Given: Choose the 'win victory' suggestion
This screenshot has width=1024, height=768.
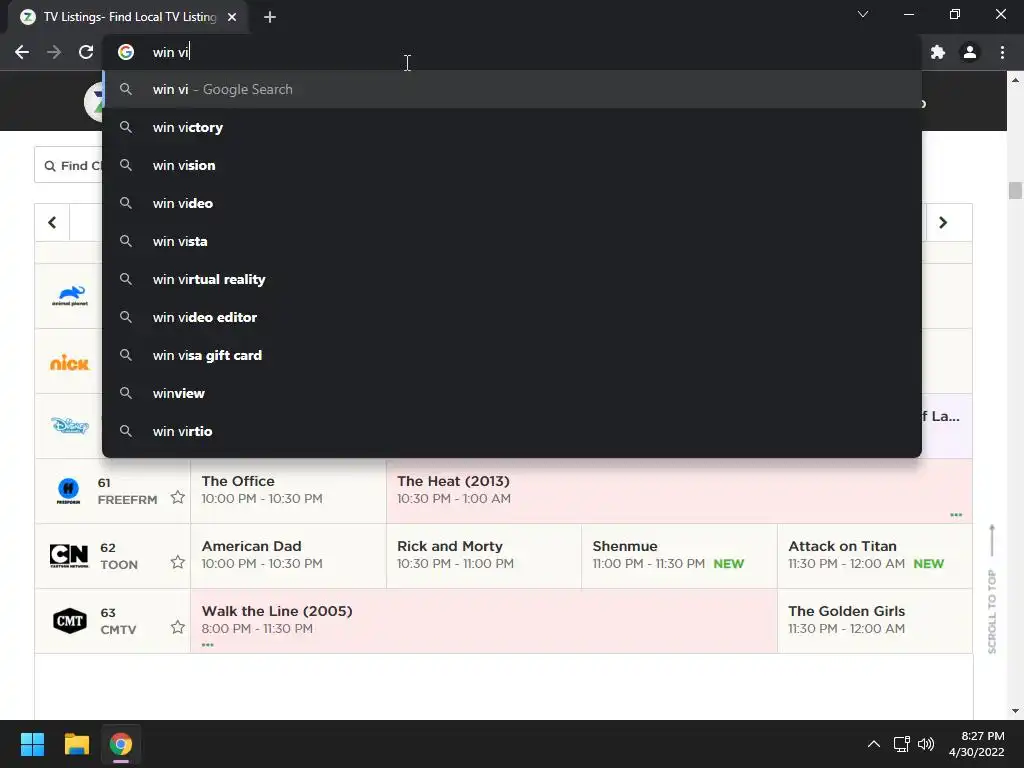Looking at the screenshot, I should pos(512,127).
